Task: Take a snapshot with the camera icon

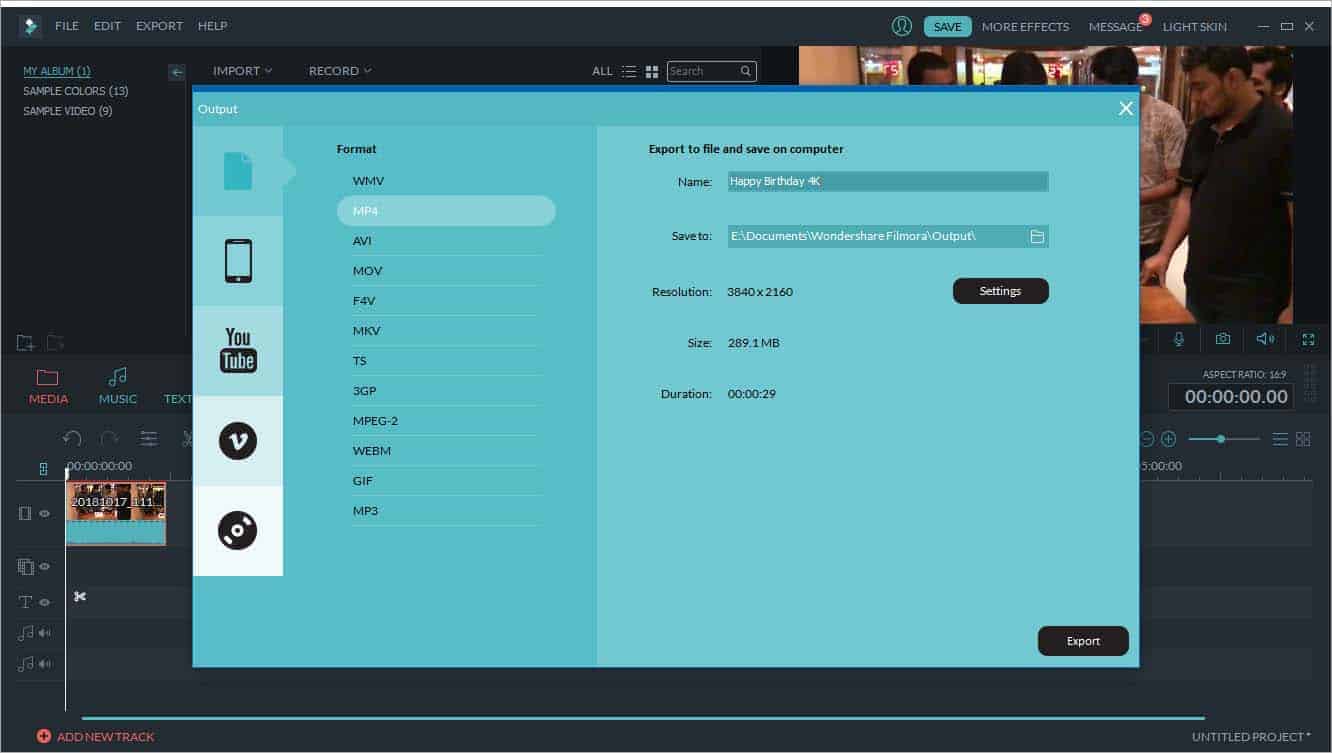Action: pos(1222,339)
